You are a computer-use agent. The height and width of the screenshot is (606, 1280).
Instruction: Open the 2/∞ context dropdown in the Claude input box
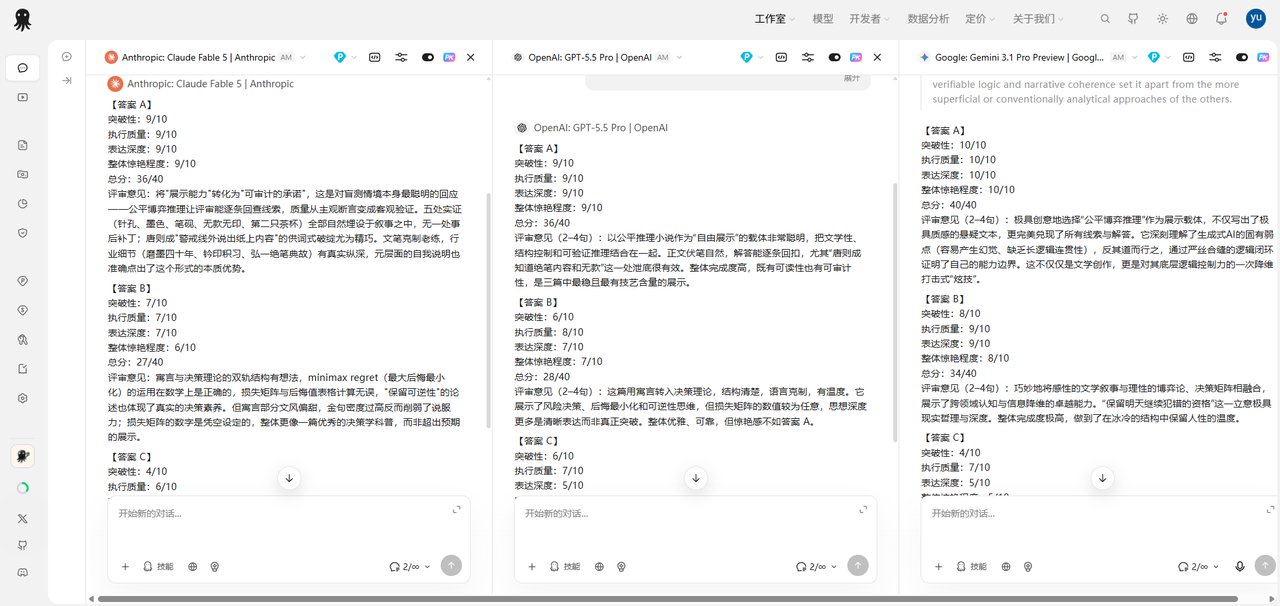(410, 566)
